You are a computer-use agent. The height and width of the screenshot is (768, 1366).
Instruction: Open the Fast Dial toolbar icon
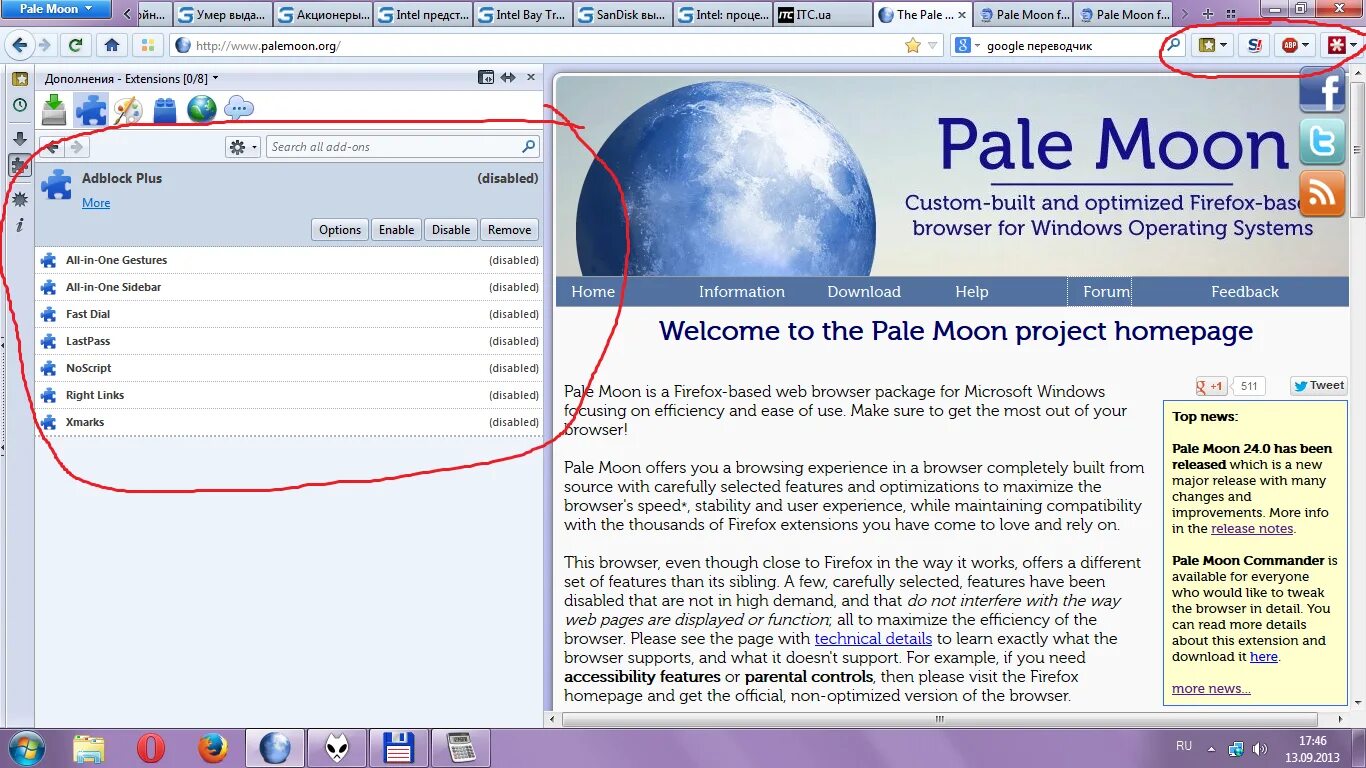[147, 45]
